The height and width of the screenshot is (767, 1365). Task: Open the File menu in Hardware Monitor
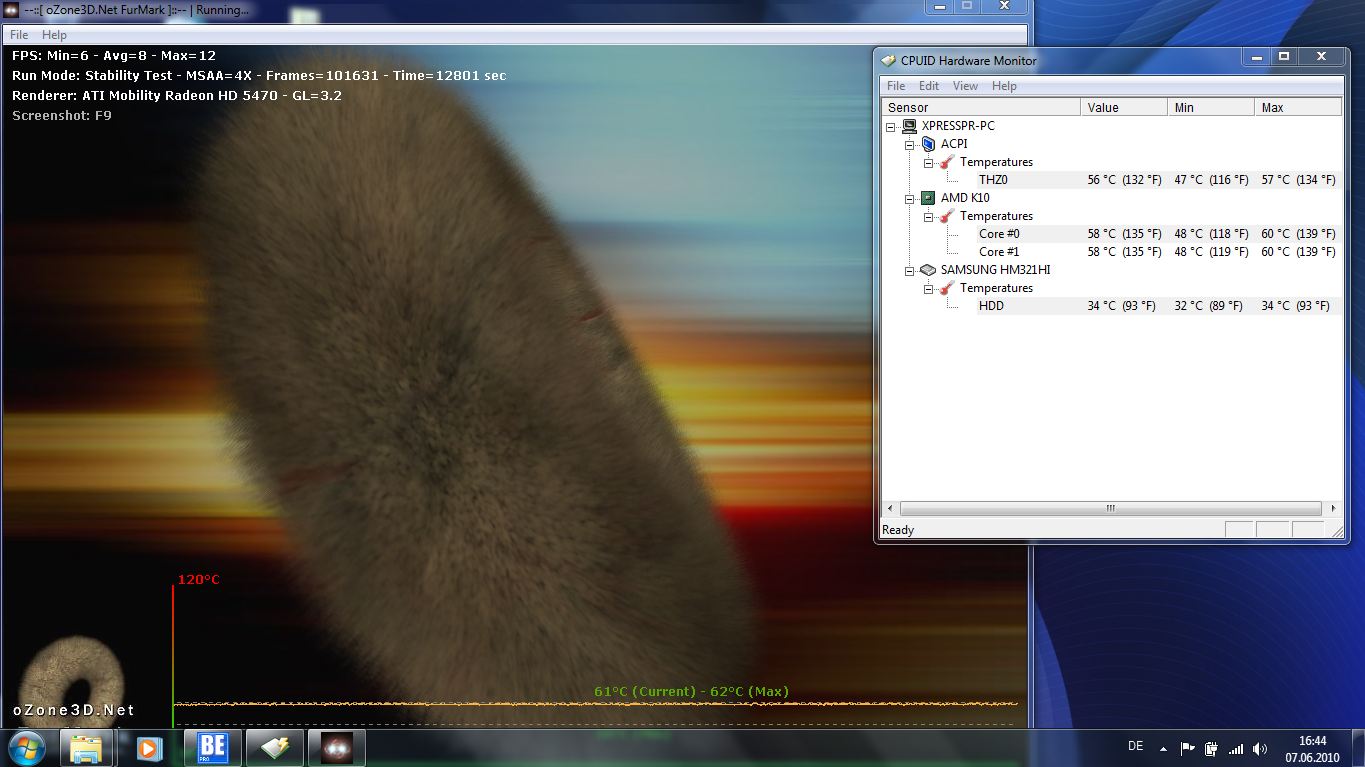click(896, 86)
